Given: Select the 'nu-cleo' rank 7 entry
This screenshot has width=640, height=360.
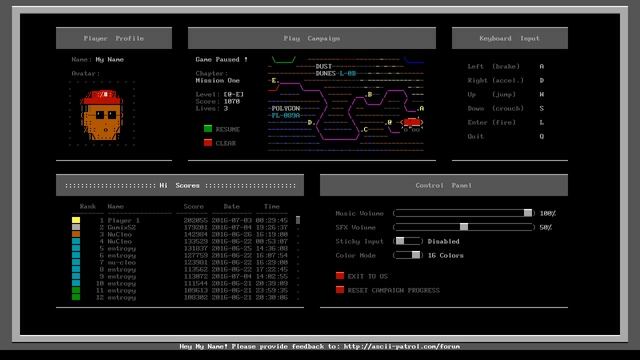Looking at the screenshot, I should tap(180, 262).
